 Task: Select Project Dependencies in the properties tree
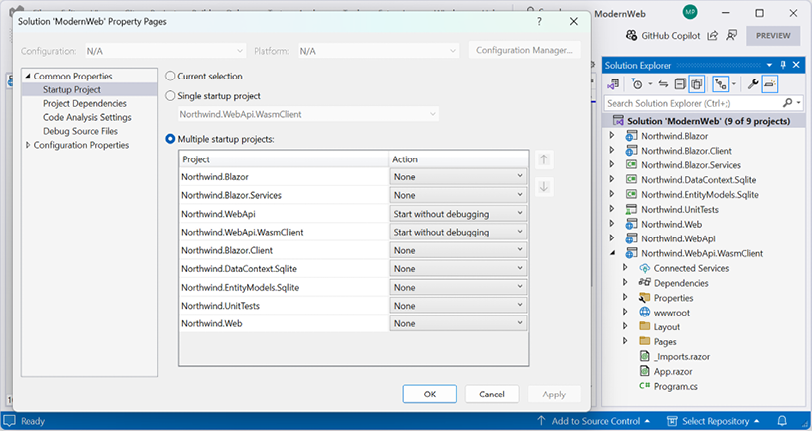[85, 104]
